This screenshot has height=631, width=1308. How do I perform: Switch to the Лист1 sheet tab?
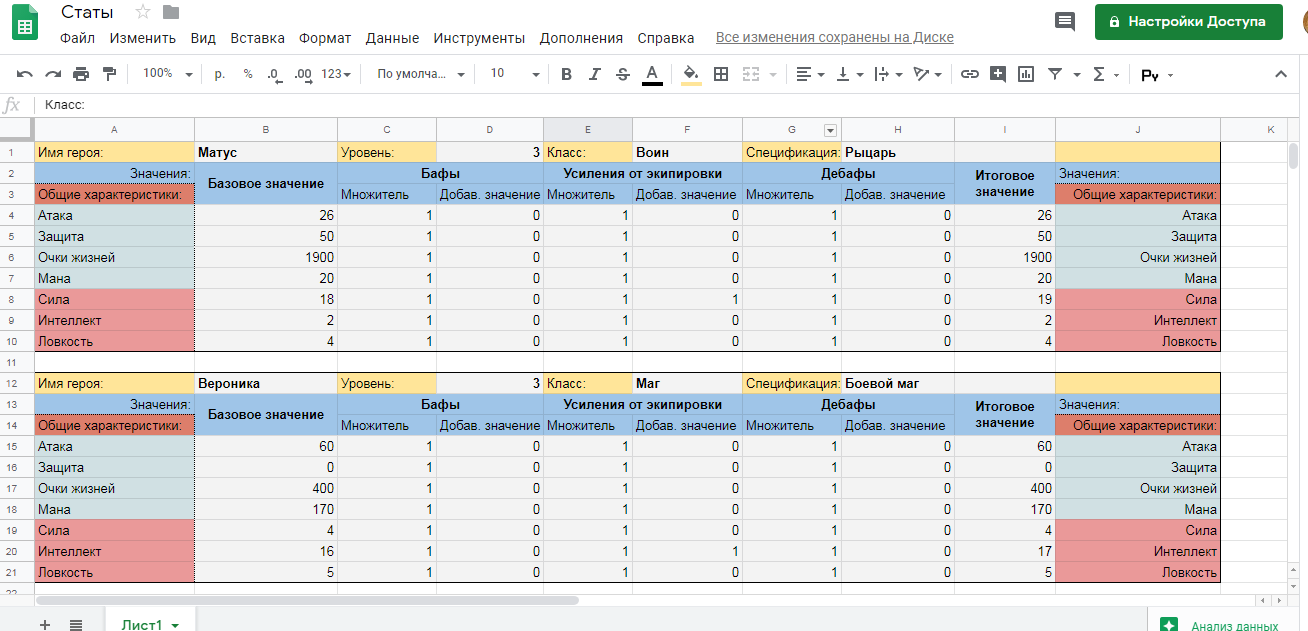pos(143,624)
